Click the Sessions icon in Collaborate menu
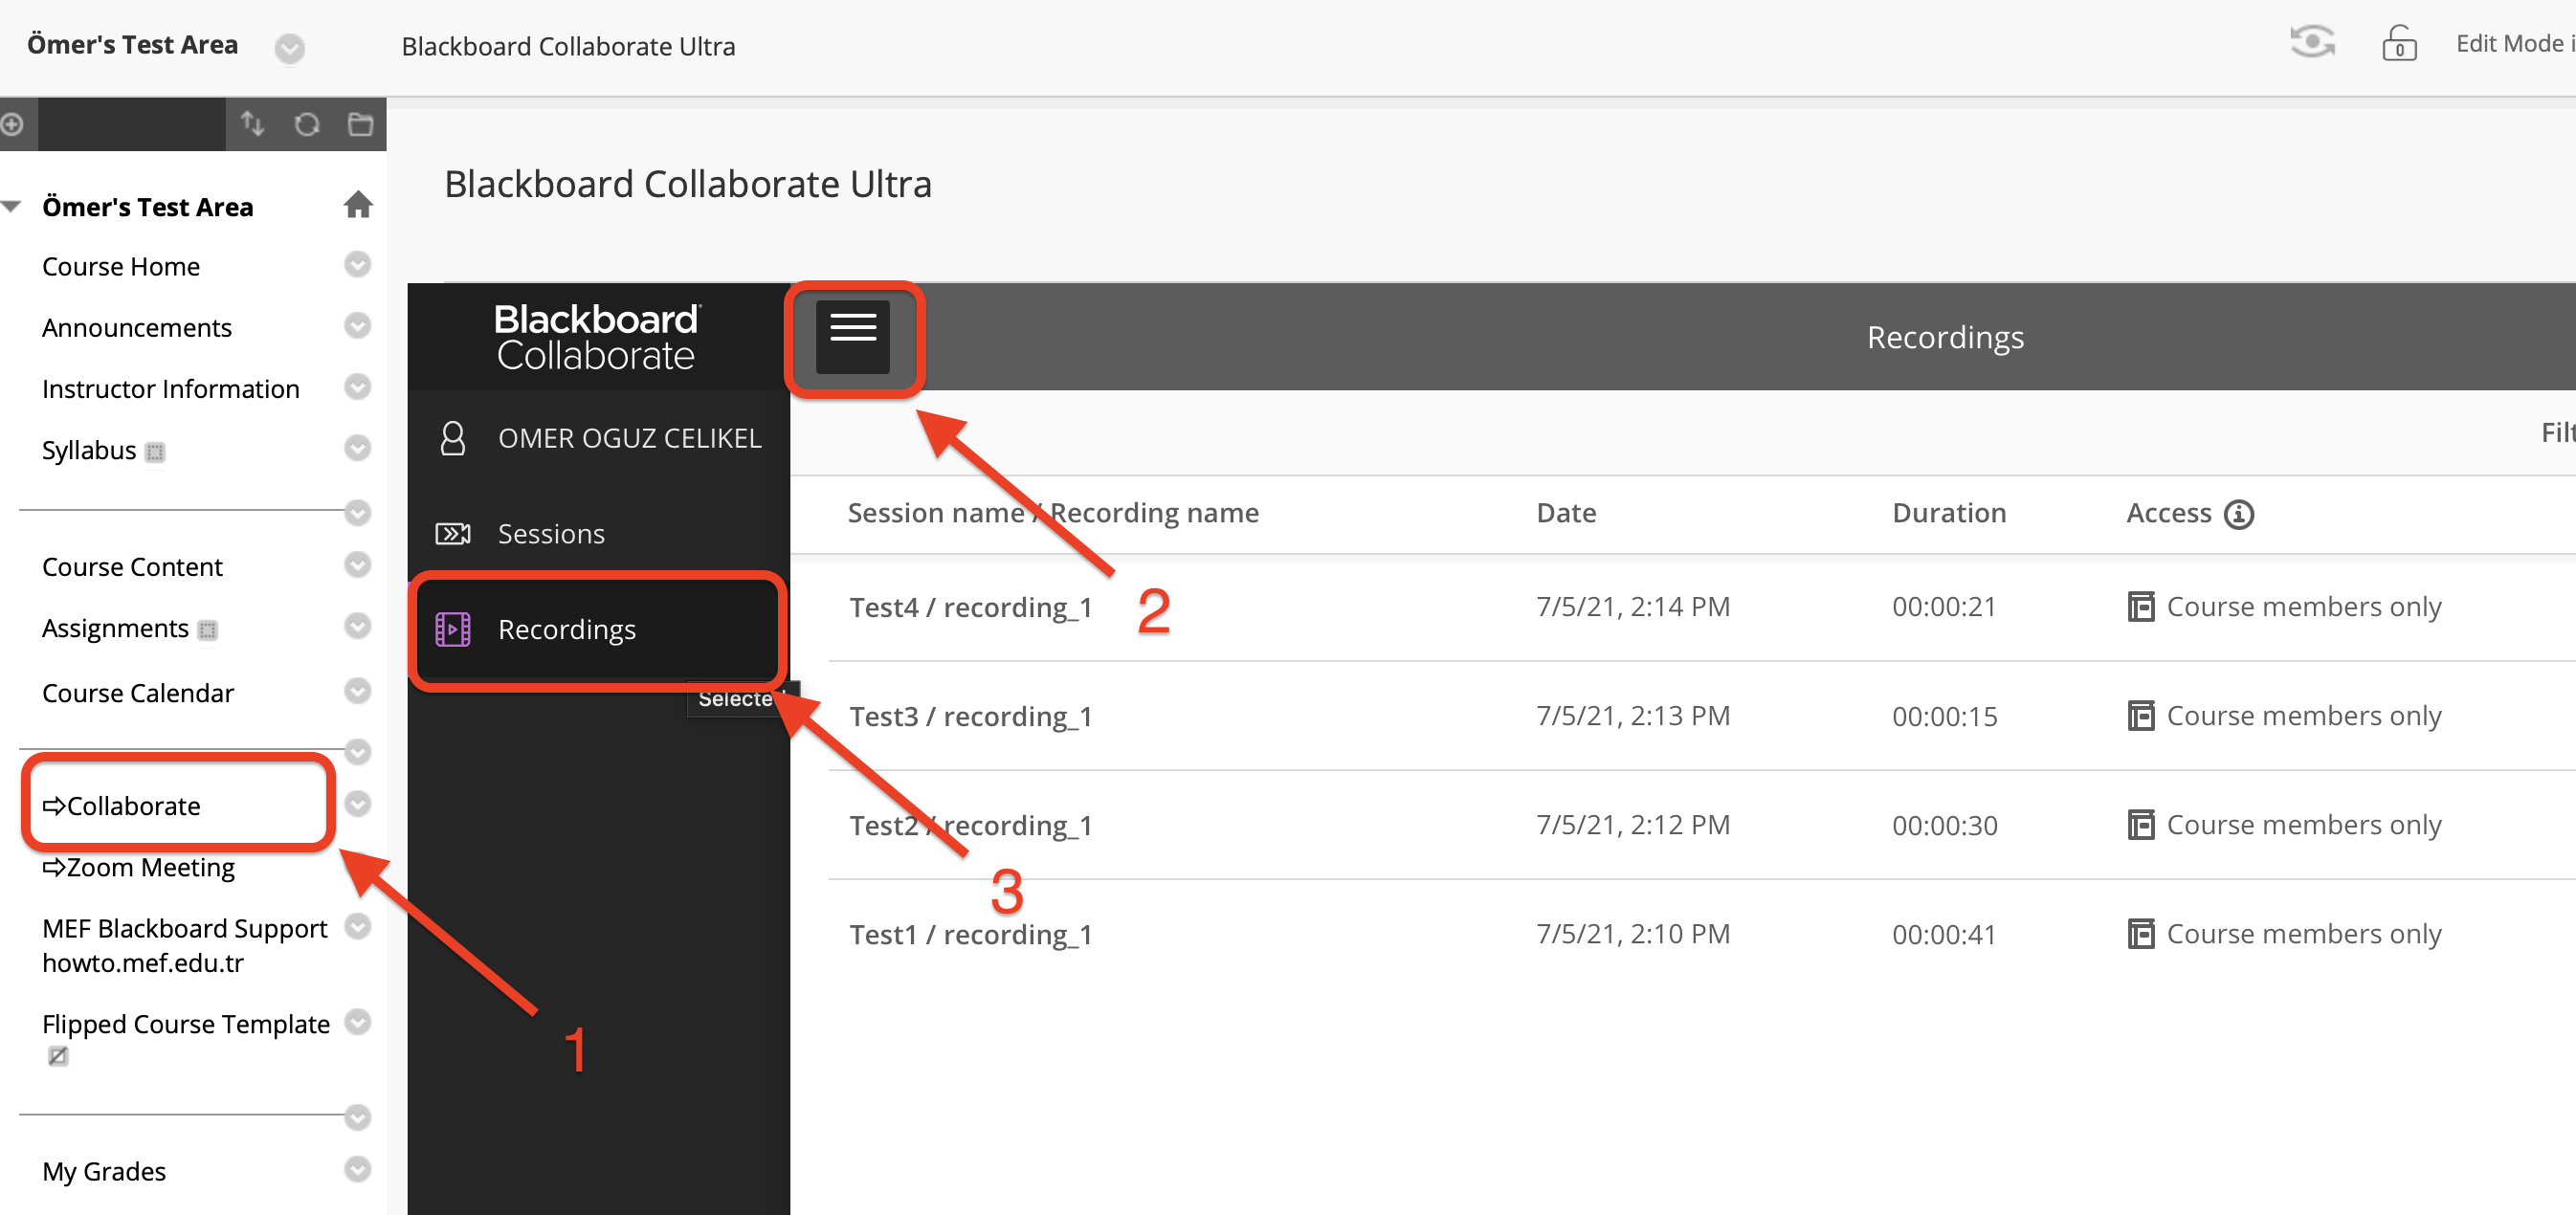 tap(453, 534)
